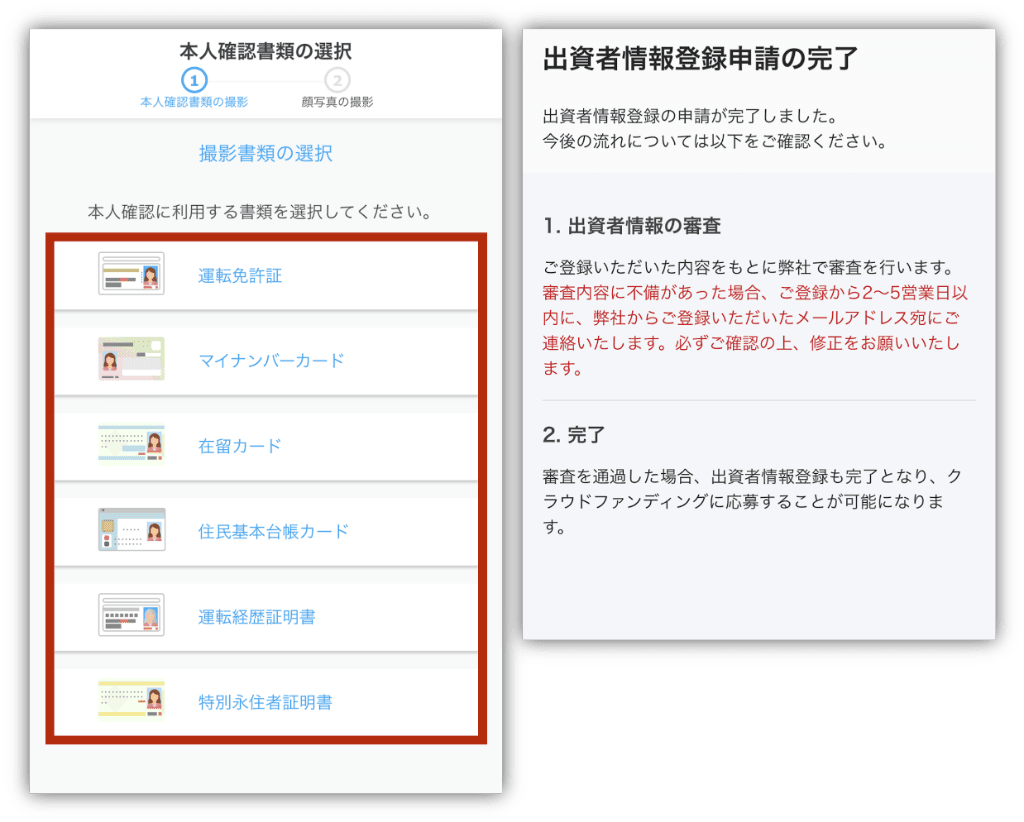Click the residence card (在留カード) icon
The width and height of the screenshot is (1024, 822).
tap(131, 445)
